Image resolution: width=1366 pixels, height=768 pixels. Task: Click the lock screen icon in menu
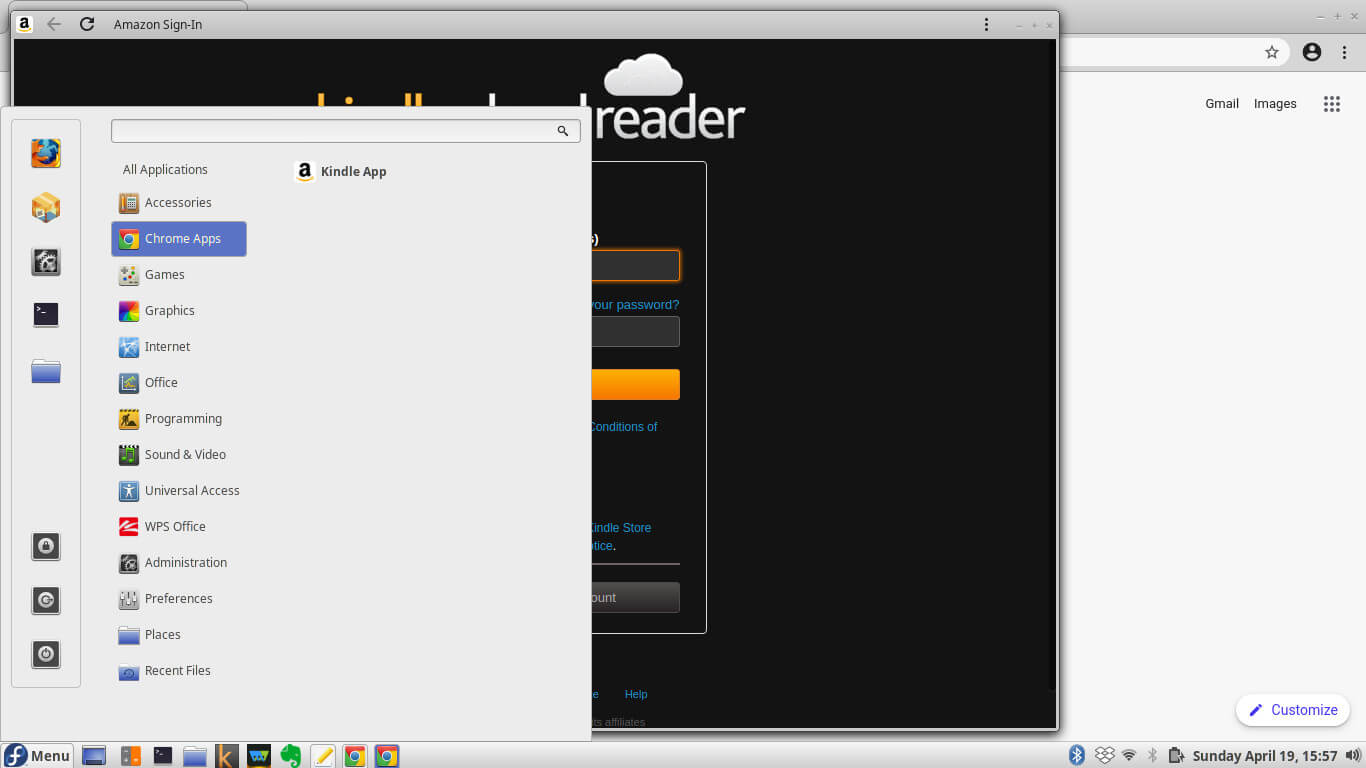pos(46,546)
